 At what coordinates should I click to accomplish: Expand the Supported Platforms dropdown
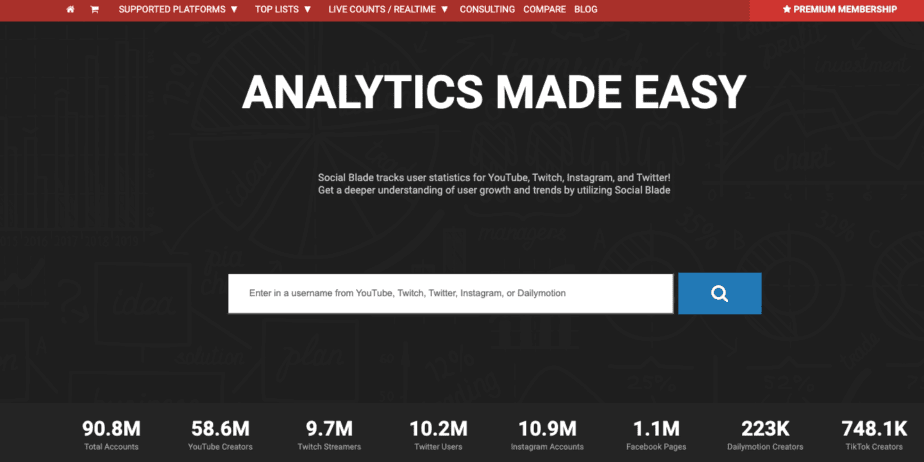point(179,9)
